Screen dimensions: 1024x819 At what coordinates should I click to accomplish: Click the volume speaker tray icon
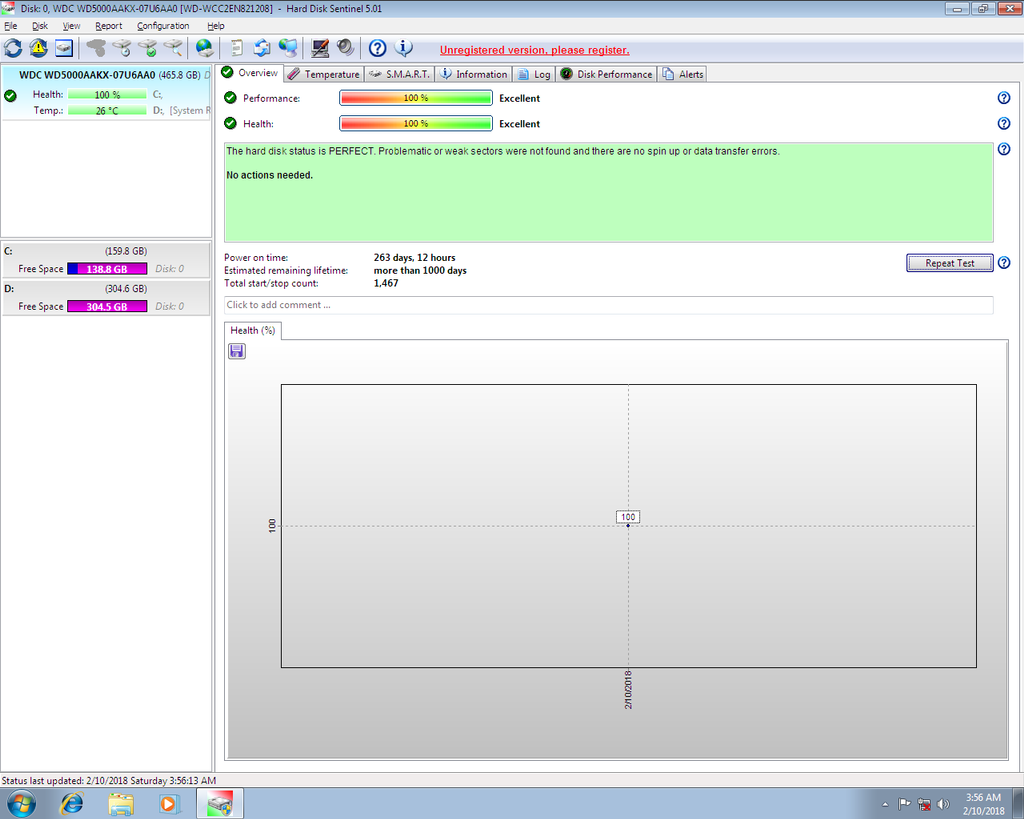(x=943, y=804)
